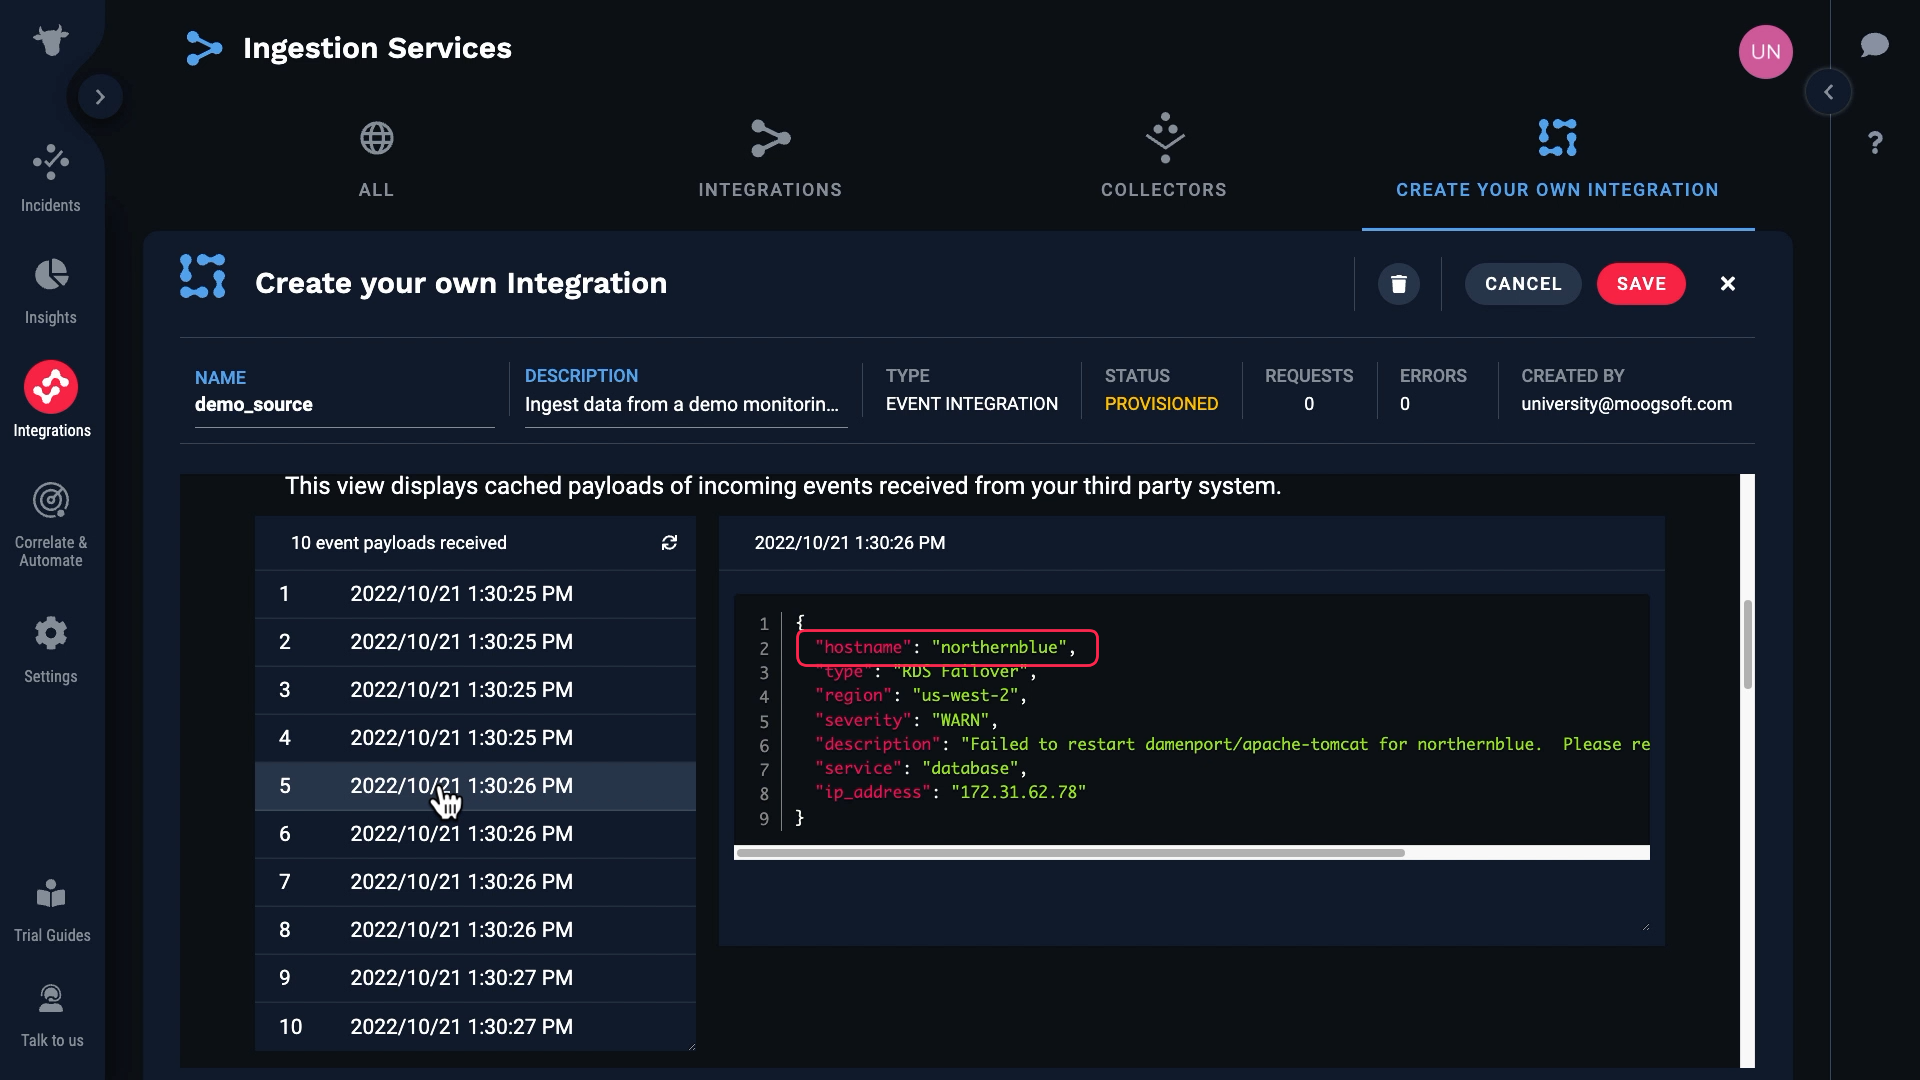The image size is (1920, 1080).
Task: Click the Cancel button
Action: click(1522, 284)
